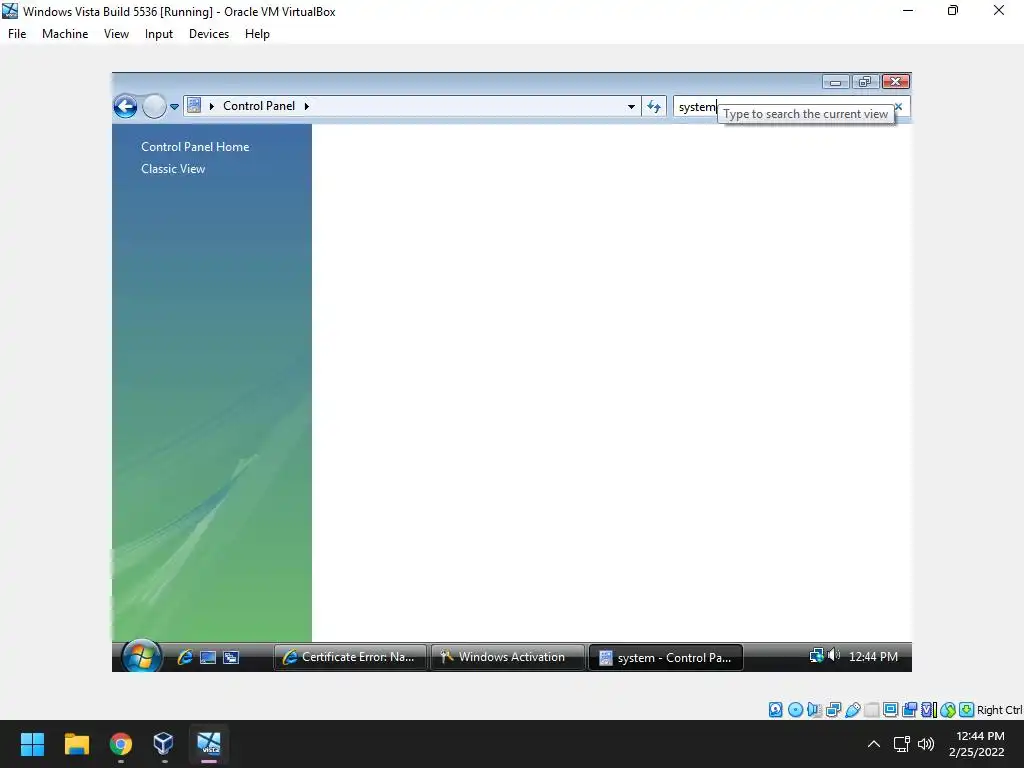
Task: Open VirtualBox Manager from host taskbar
Action: (x=163, y=744)
